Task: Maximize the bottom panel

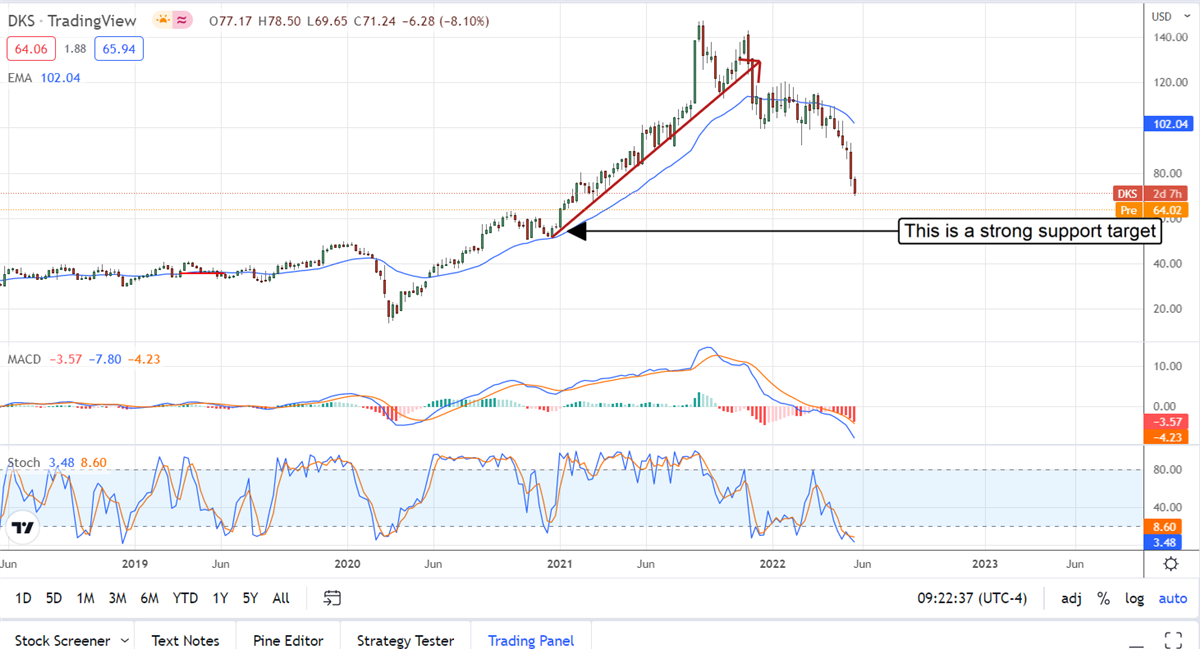Action: pyautogui.click(x=1174, y=639)
